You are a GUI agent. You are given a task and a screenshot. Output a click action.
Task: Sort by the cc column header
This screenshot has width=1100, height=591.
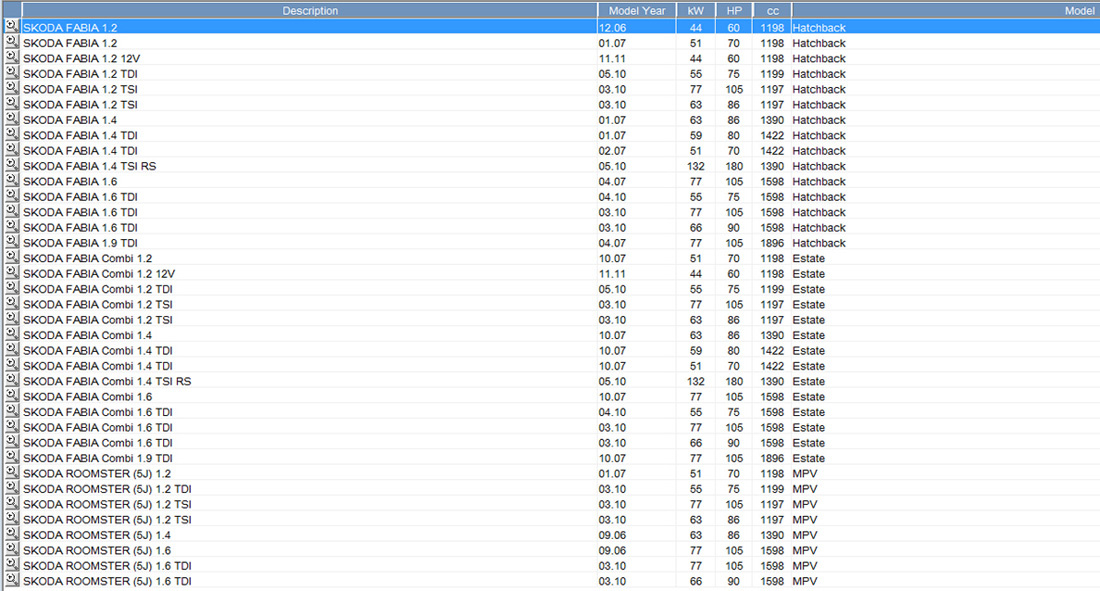772,11
